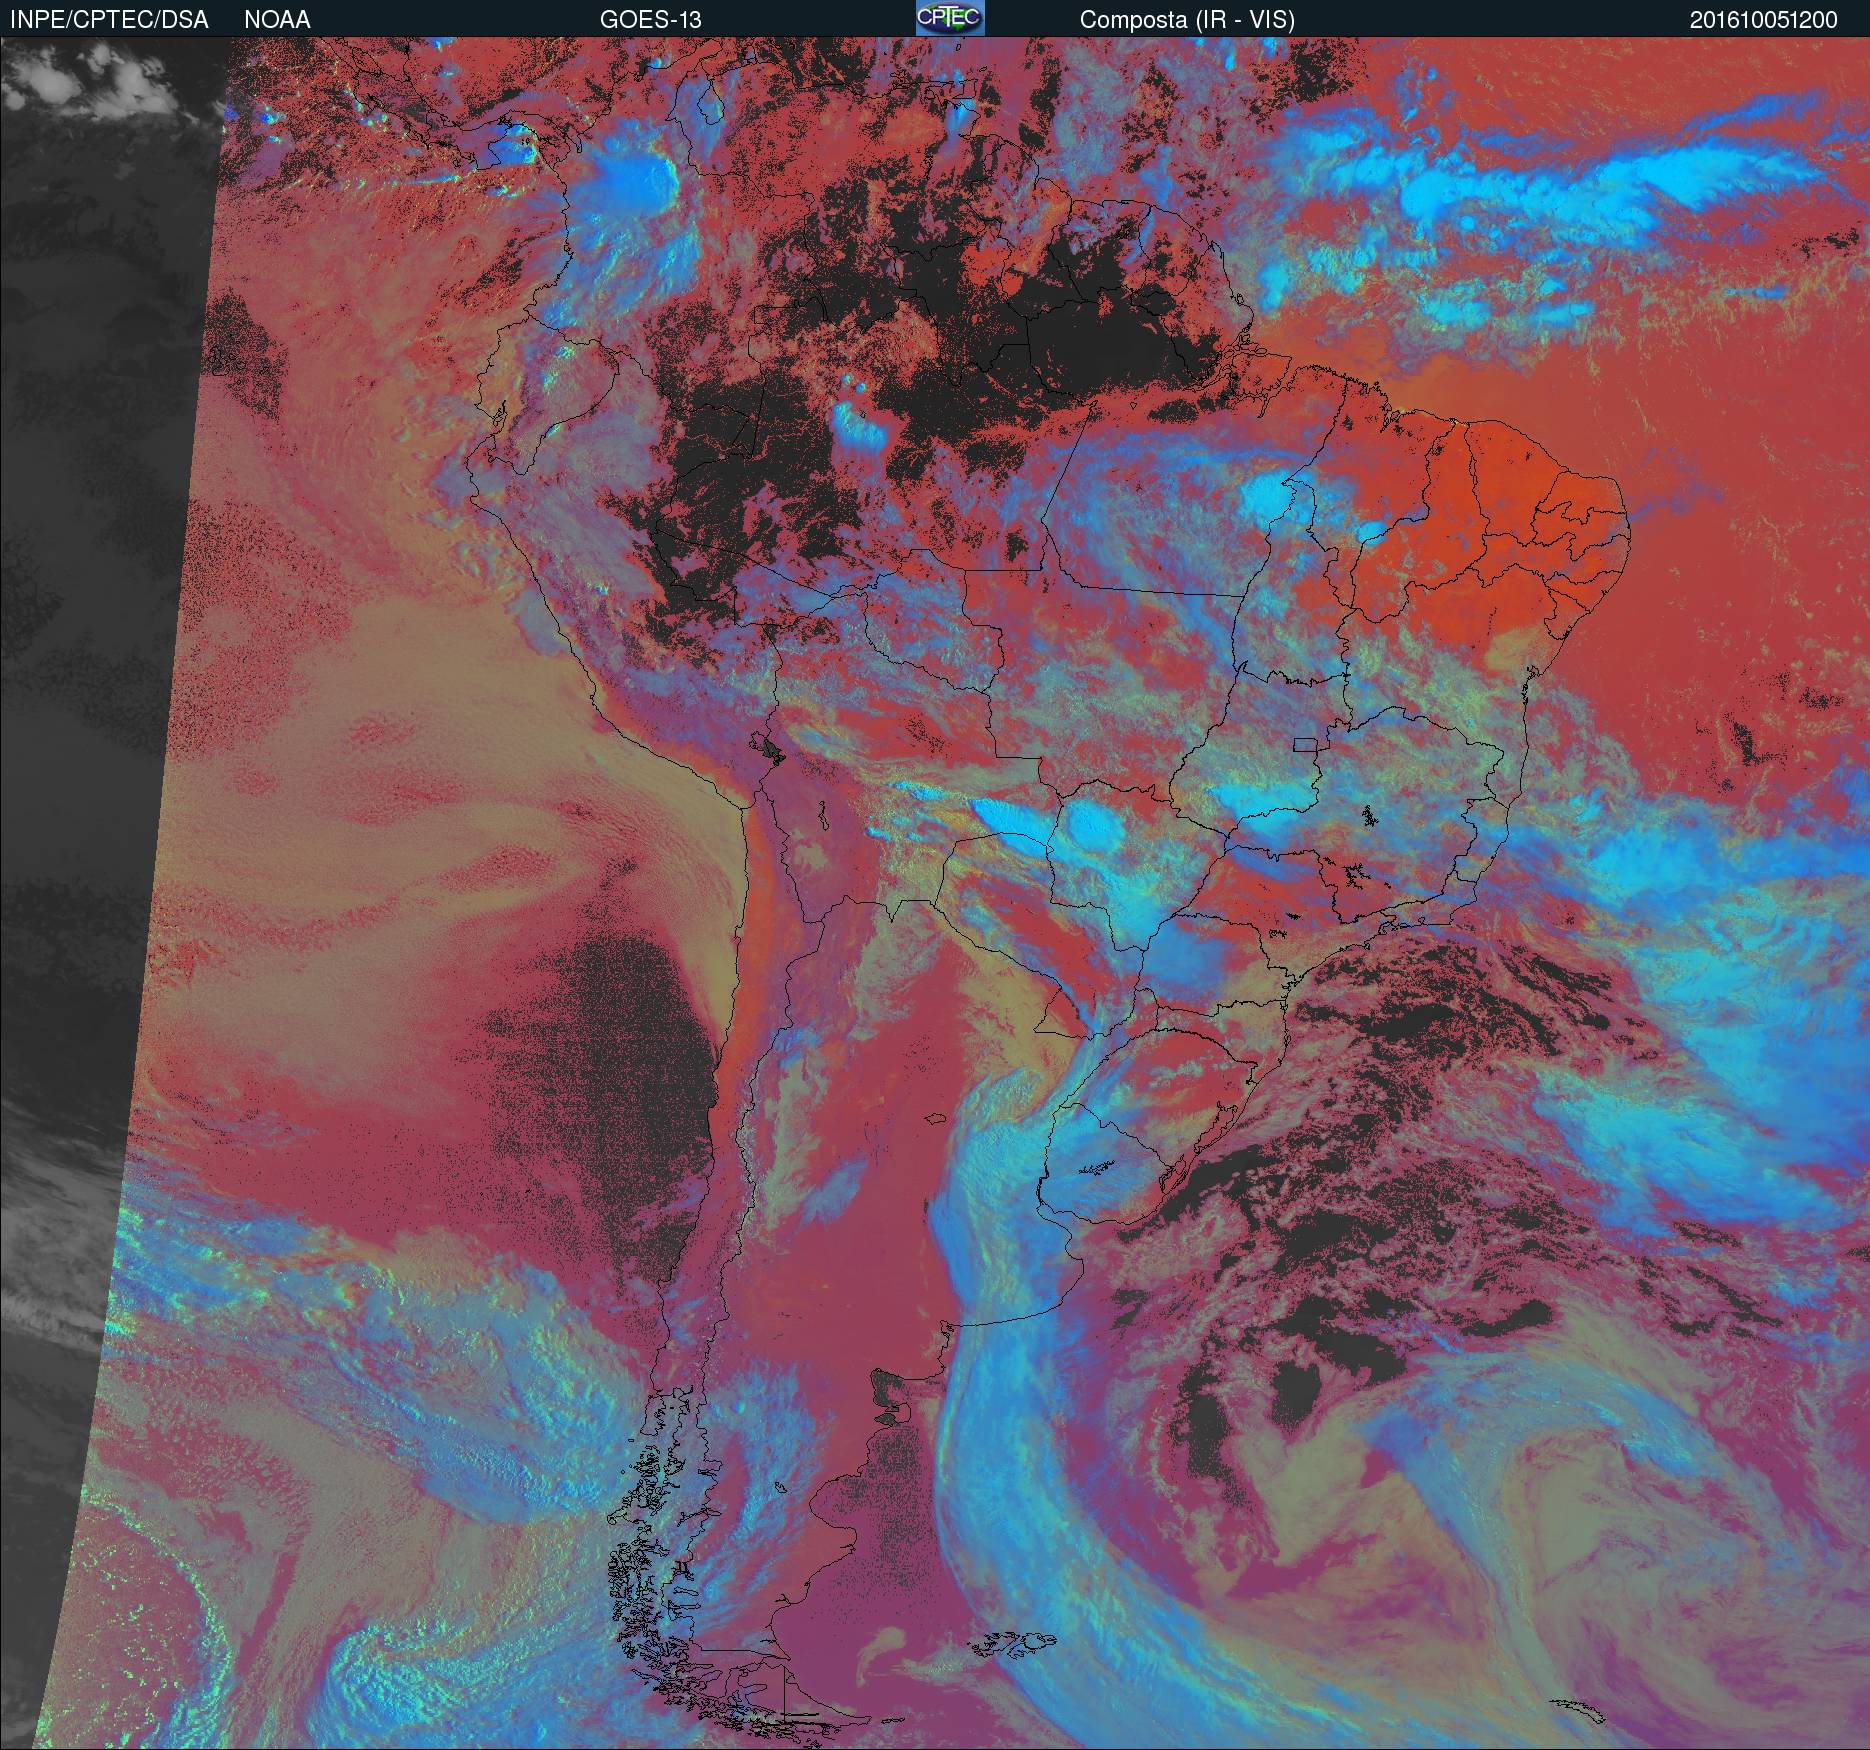Screen dimensions: 1870x1750
Task: Click the Mar Chiquita lake outline in Argentina
Action: tap(936, 1119)
